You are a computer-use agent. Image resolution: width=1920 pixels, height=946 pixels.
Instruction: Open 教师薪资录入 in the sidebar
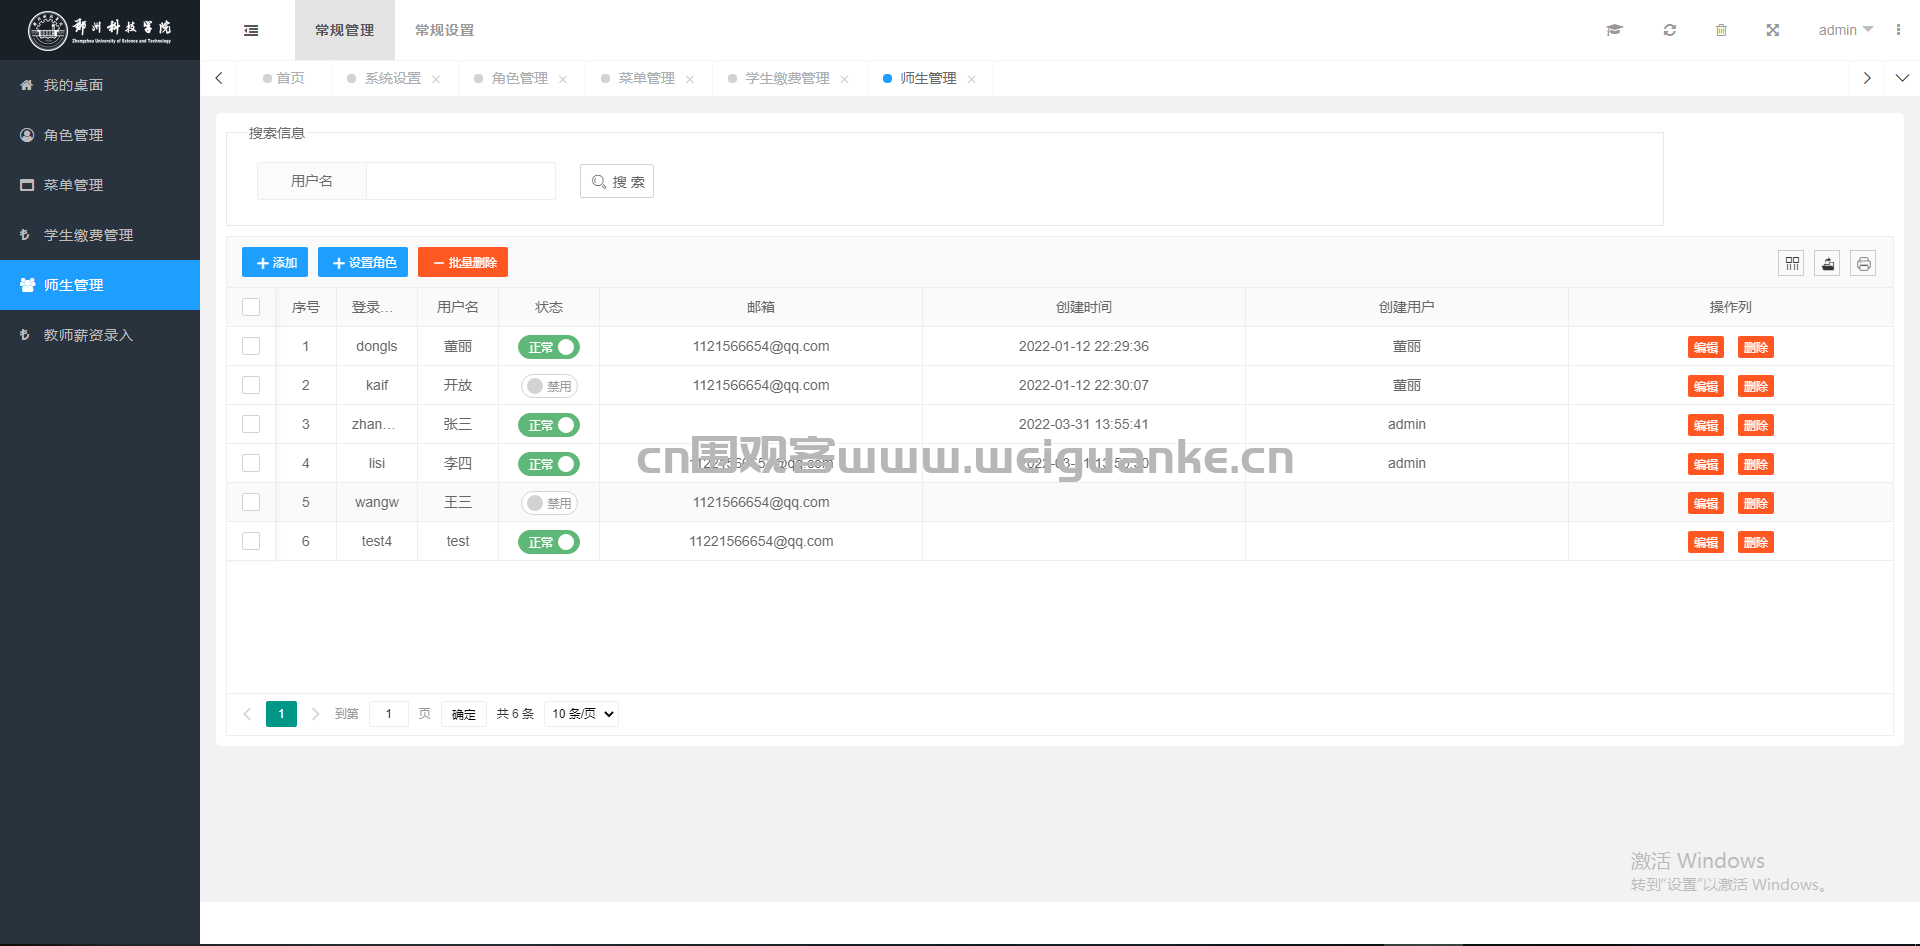click(x=100, y=335)
